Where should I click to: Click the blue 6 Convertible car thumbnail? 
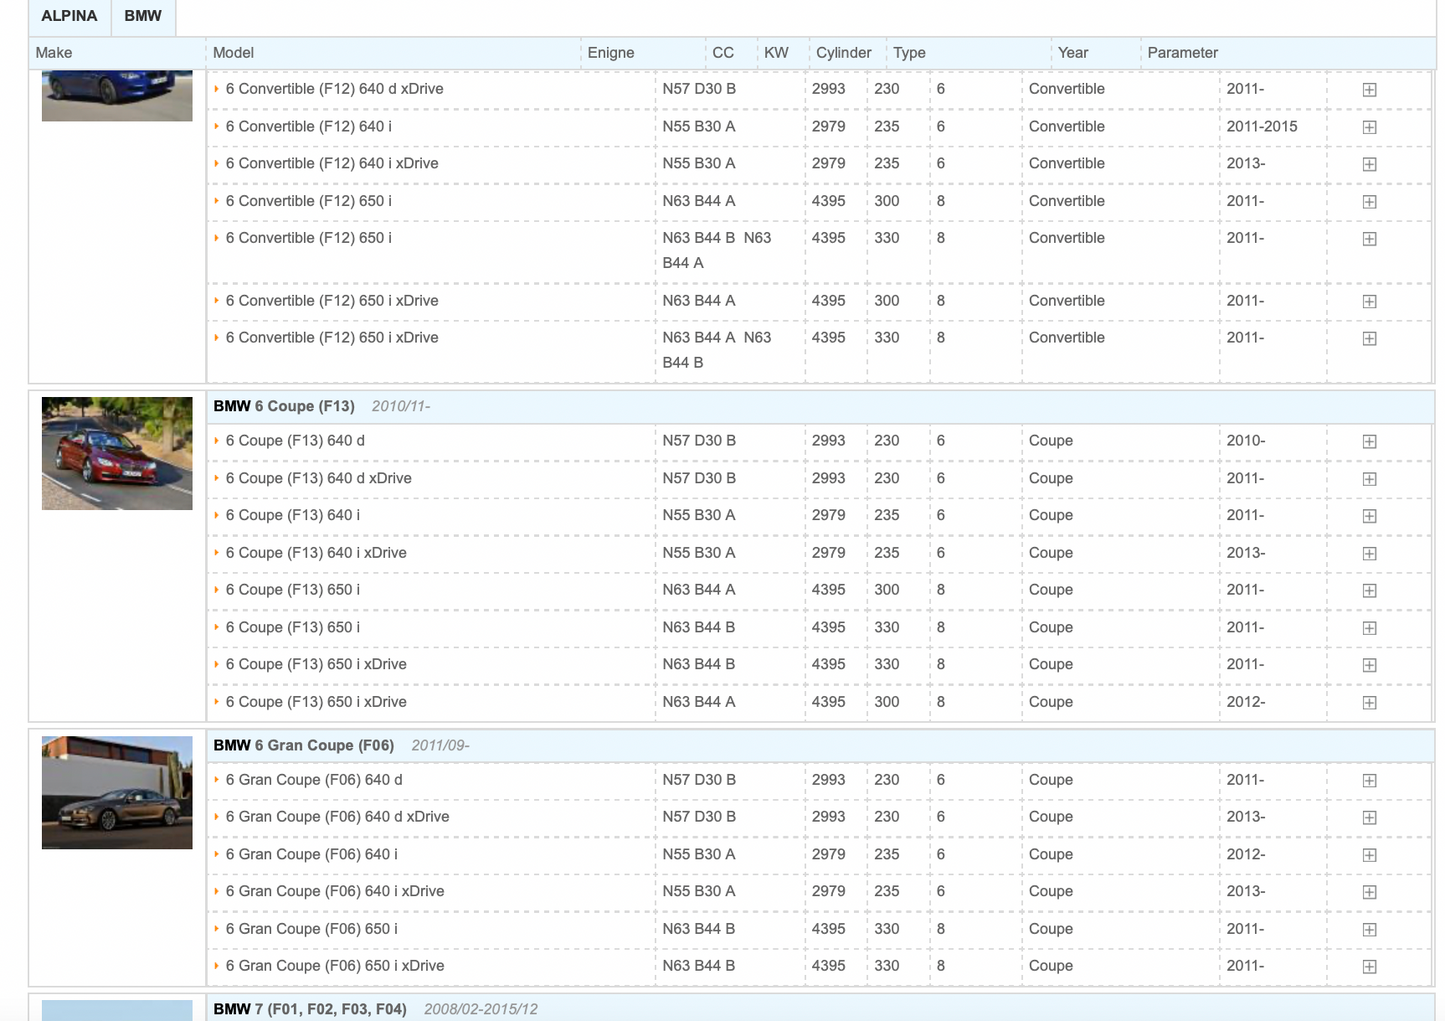pos(117,95)
